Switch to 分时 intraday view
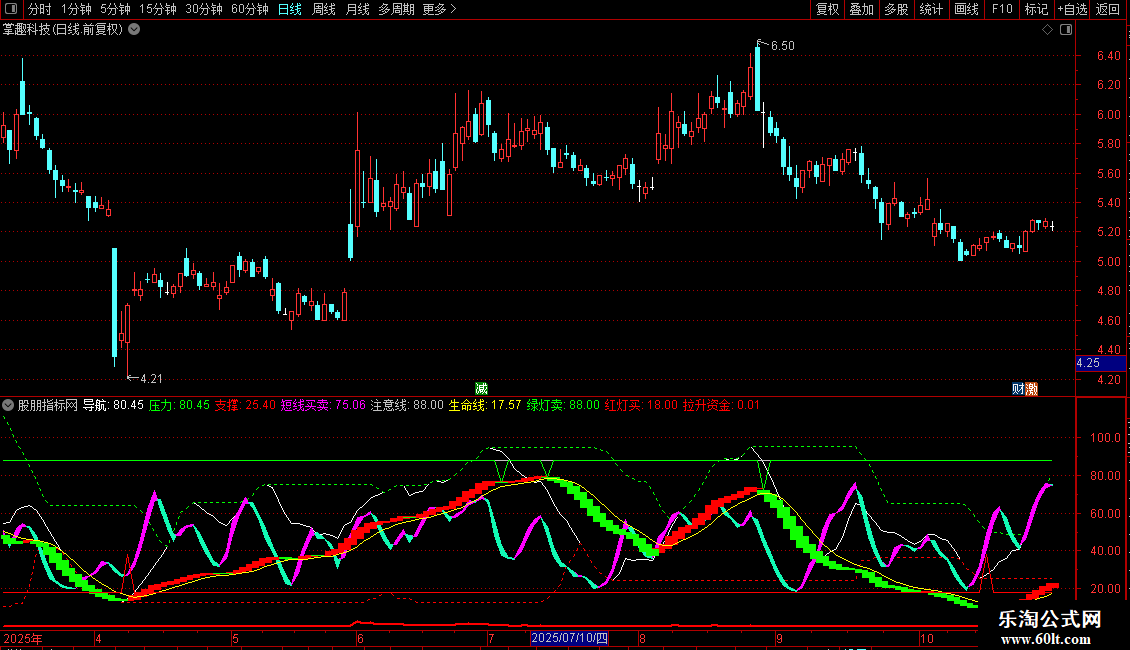 point(40,9)
